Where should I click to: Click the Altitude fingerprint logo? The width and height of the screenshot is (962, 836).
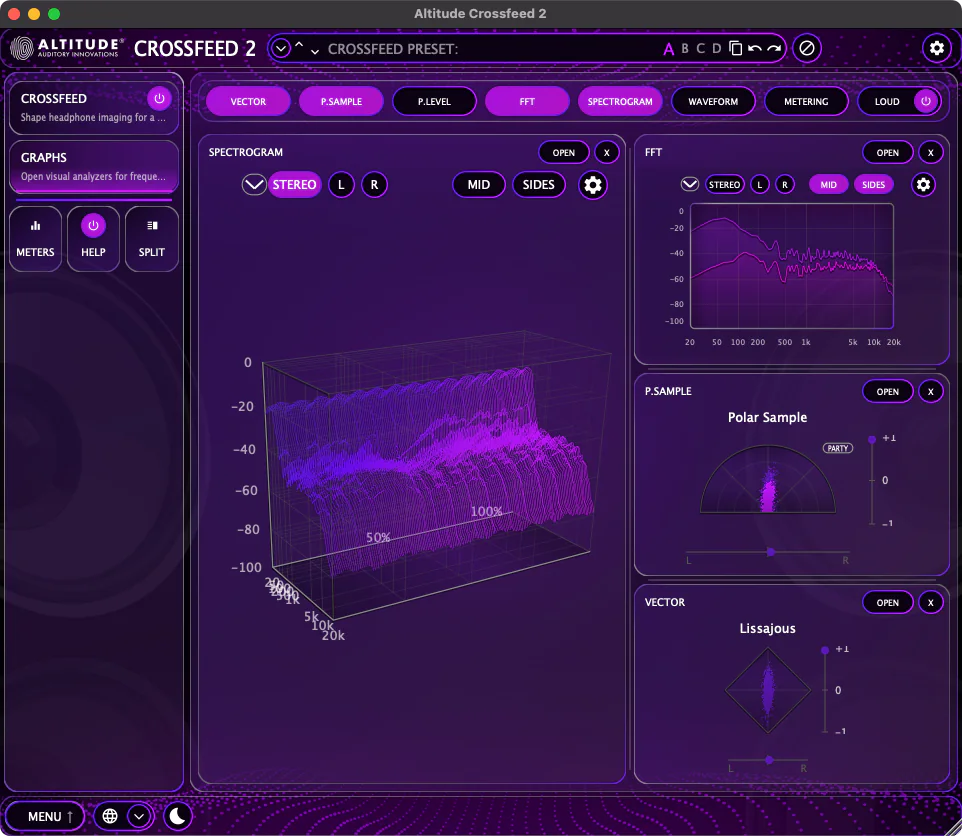pyautogui.click(x=22, y=48)
